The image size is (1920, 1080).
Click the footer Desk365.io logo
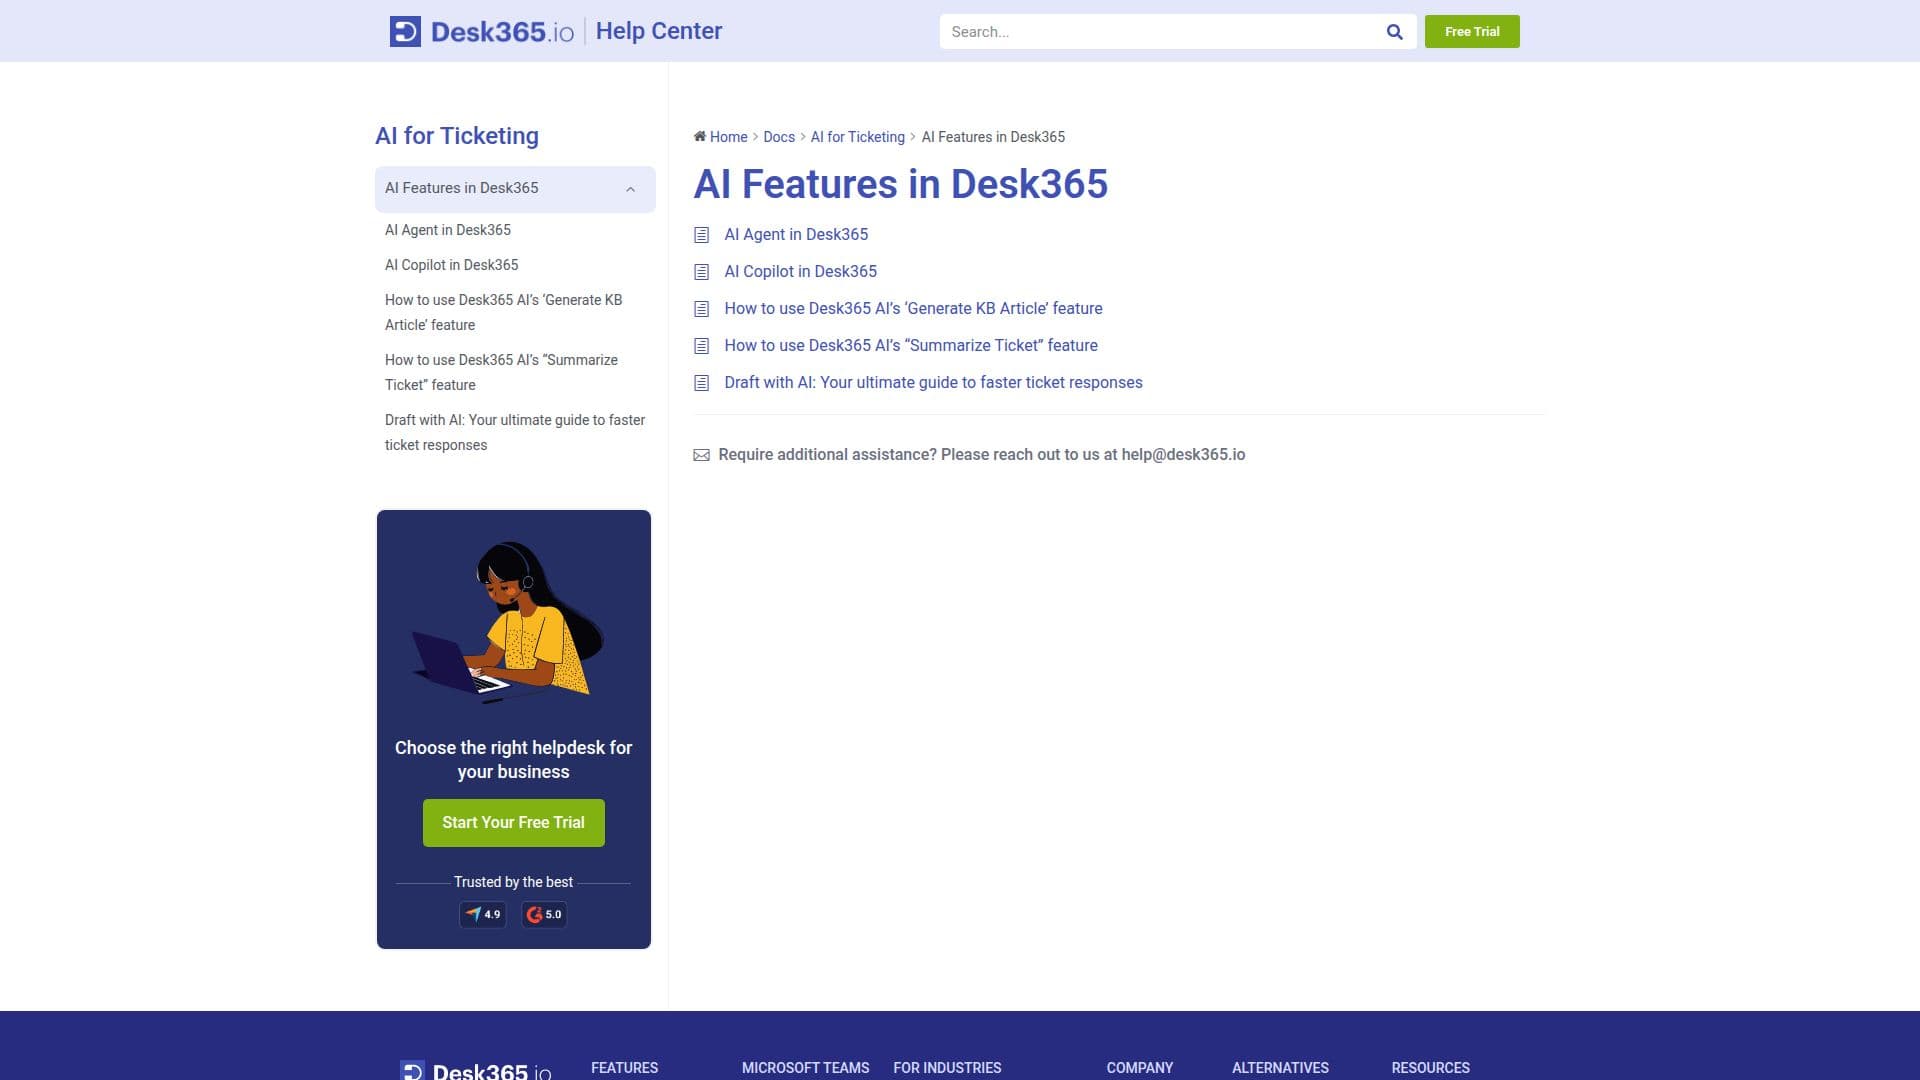475,1071
